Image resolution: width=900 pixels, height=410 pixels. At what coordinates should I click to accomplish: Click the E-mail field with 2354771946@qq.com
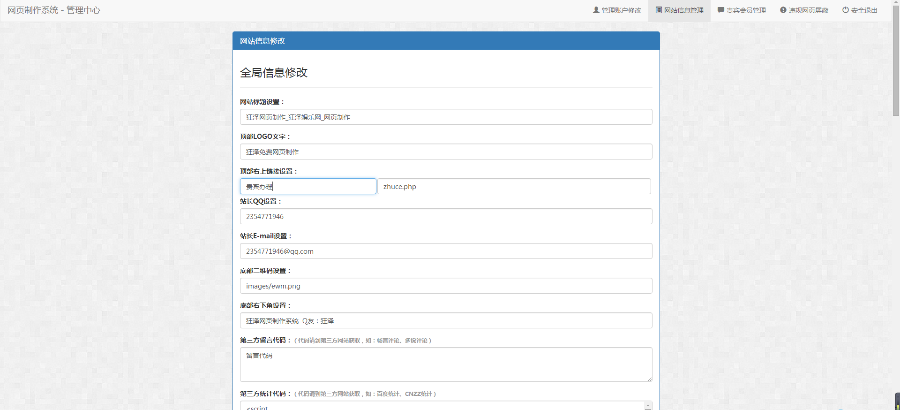click(x=445, y=251)
